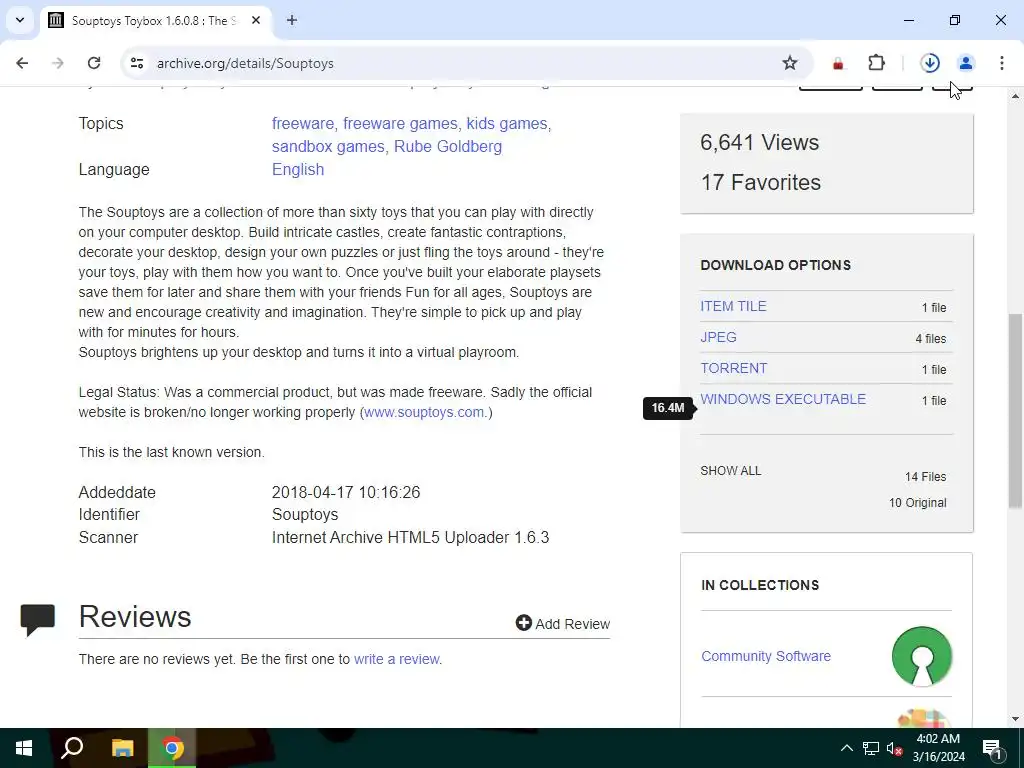Open the taskbar clock and date
Screen dimensions: 1024x768
click(938, 748)
